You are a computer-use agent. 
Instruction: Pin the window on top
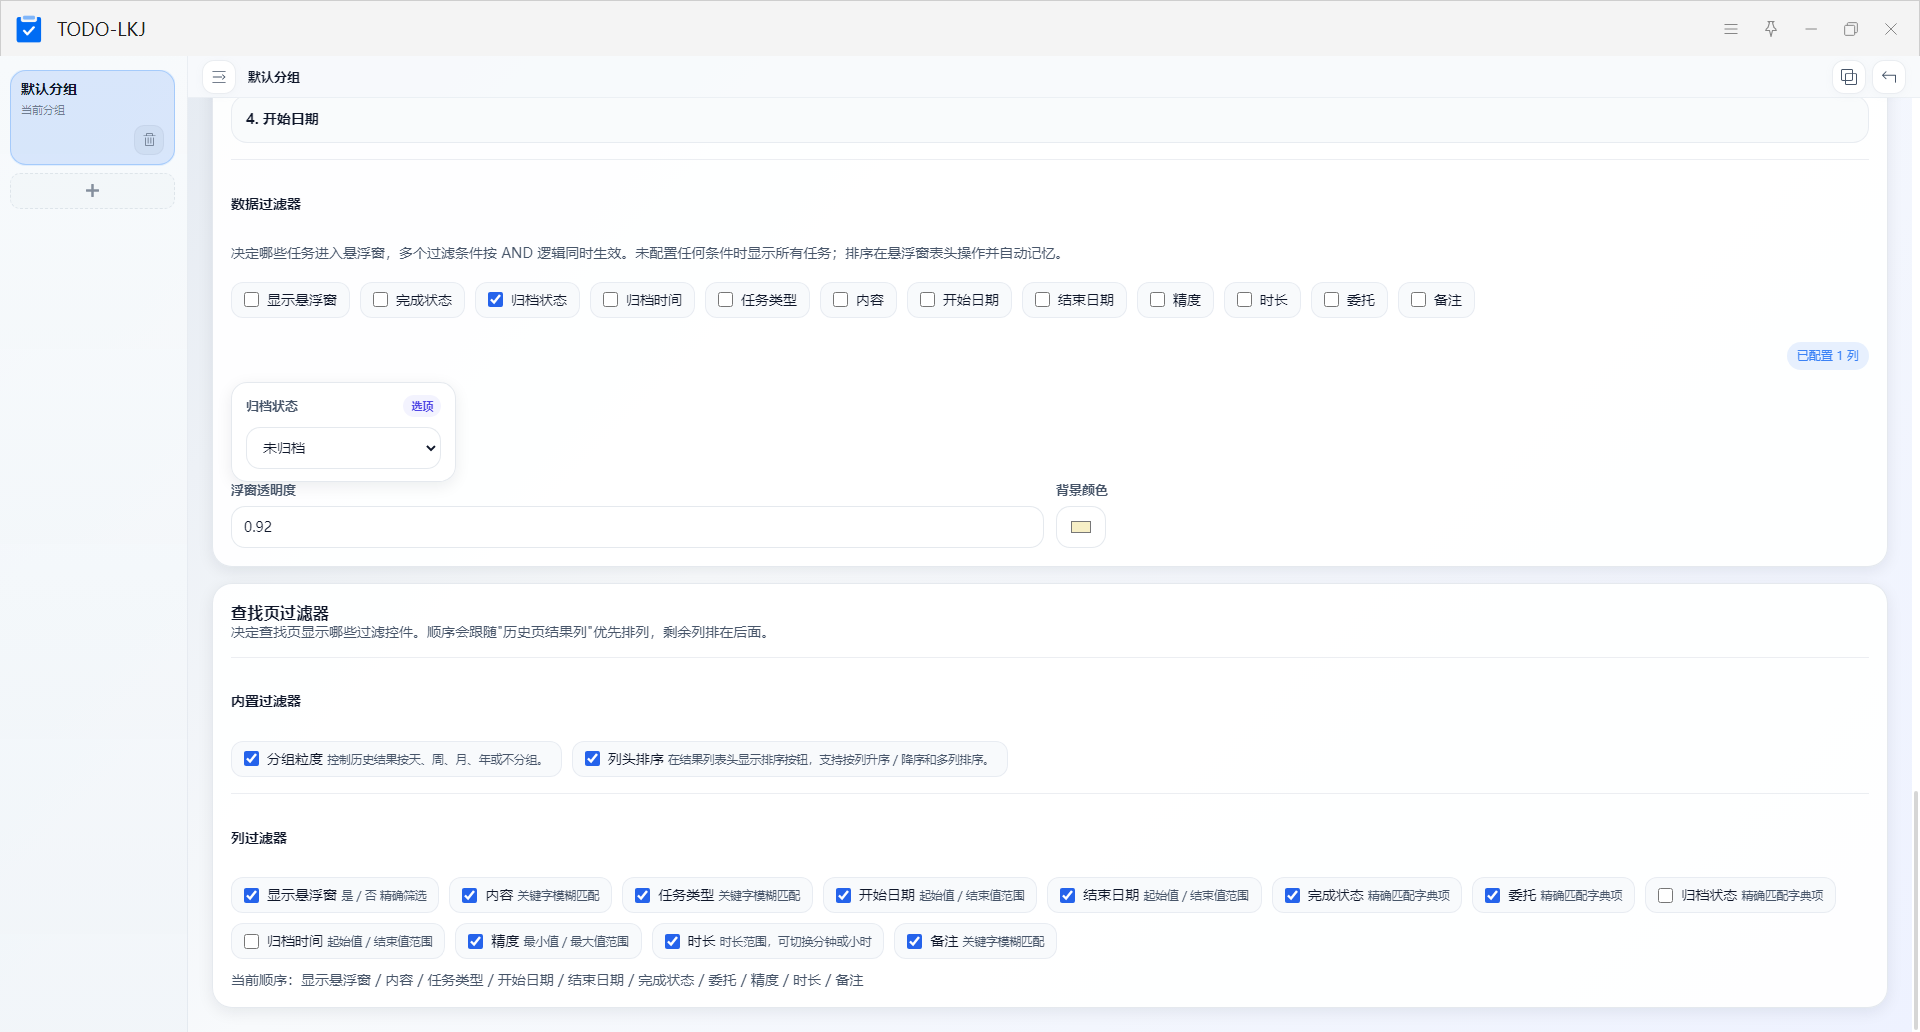coord(1771,29)
